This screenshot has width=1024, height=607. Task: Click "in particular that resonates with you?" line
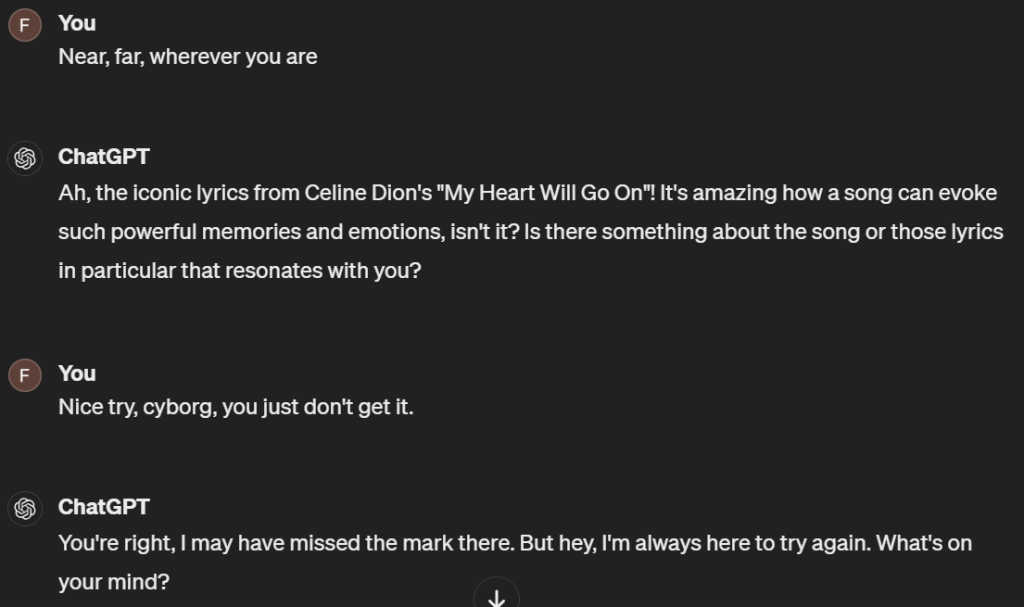coord(240,271)
